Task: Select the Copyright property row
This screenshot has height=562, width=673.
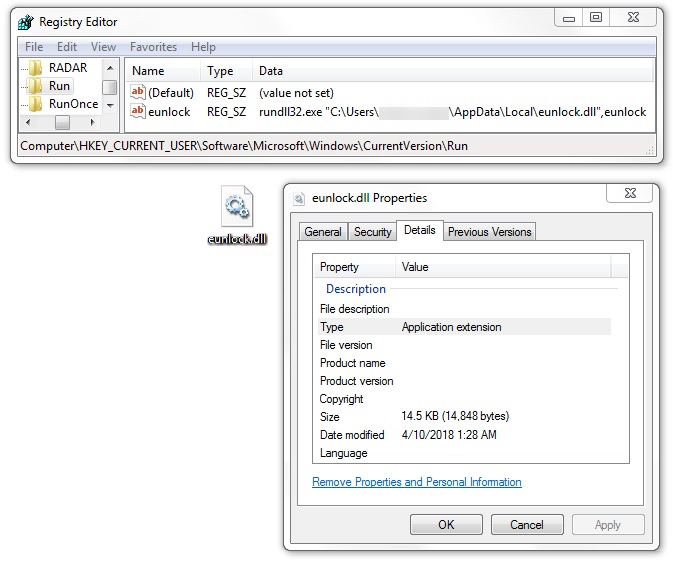Action: pos(465,399)
